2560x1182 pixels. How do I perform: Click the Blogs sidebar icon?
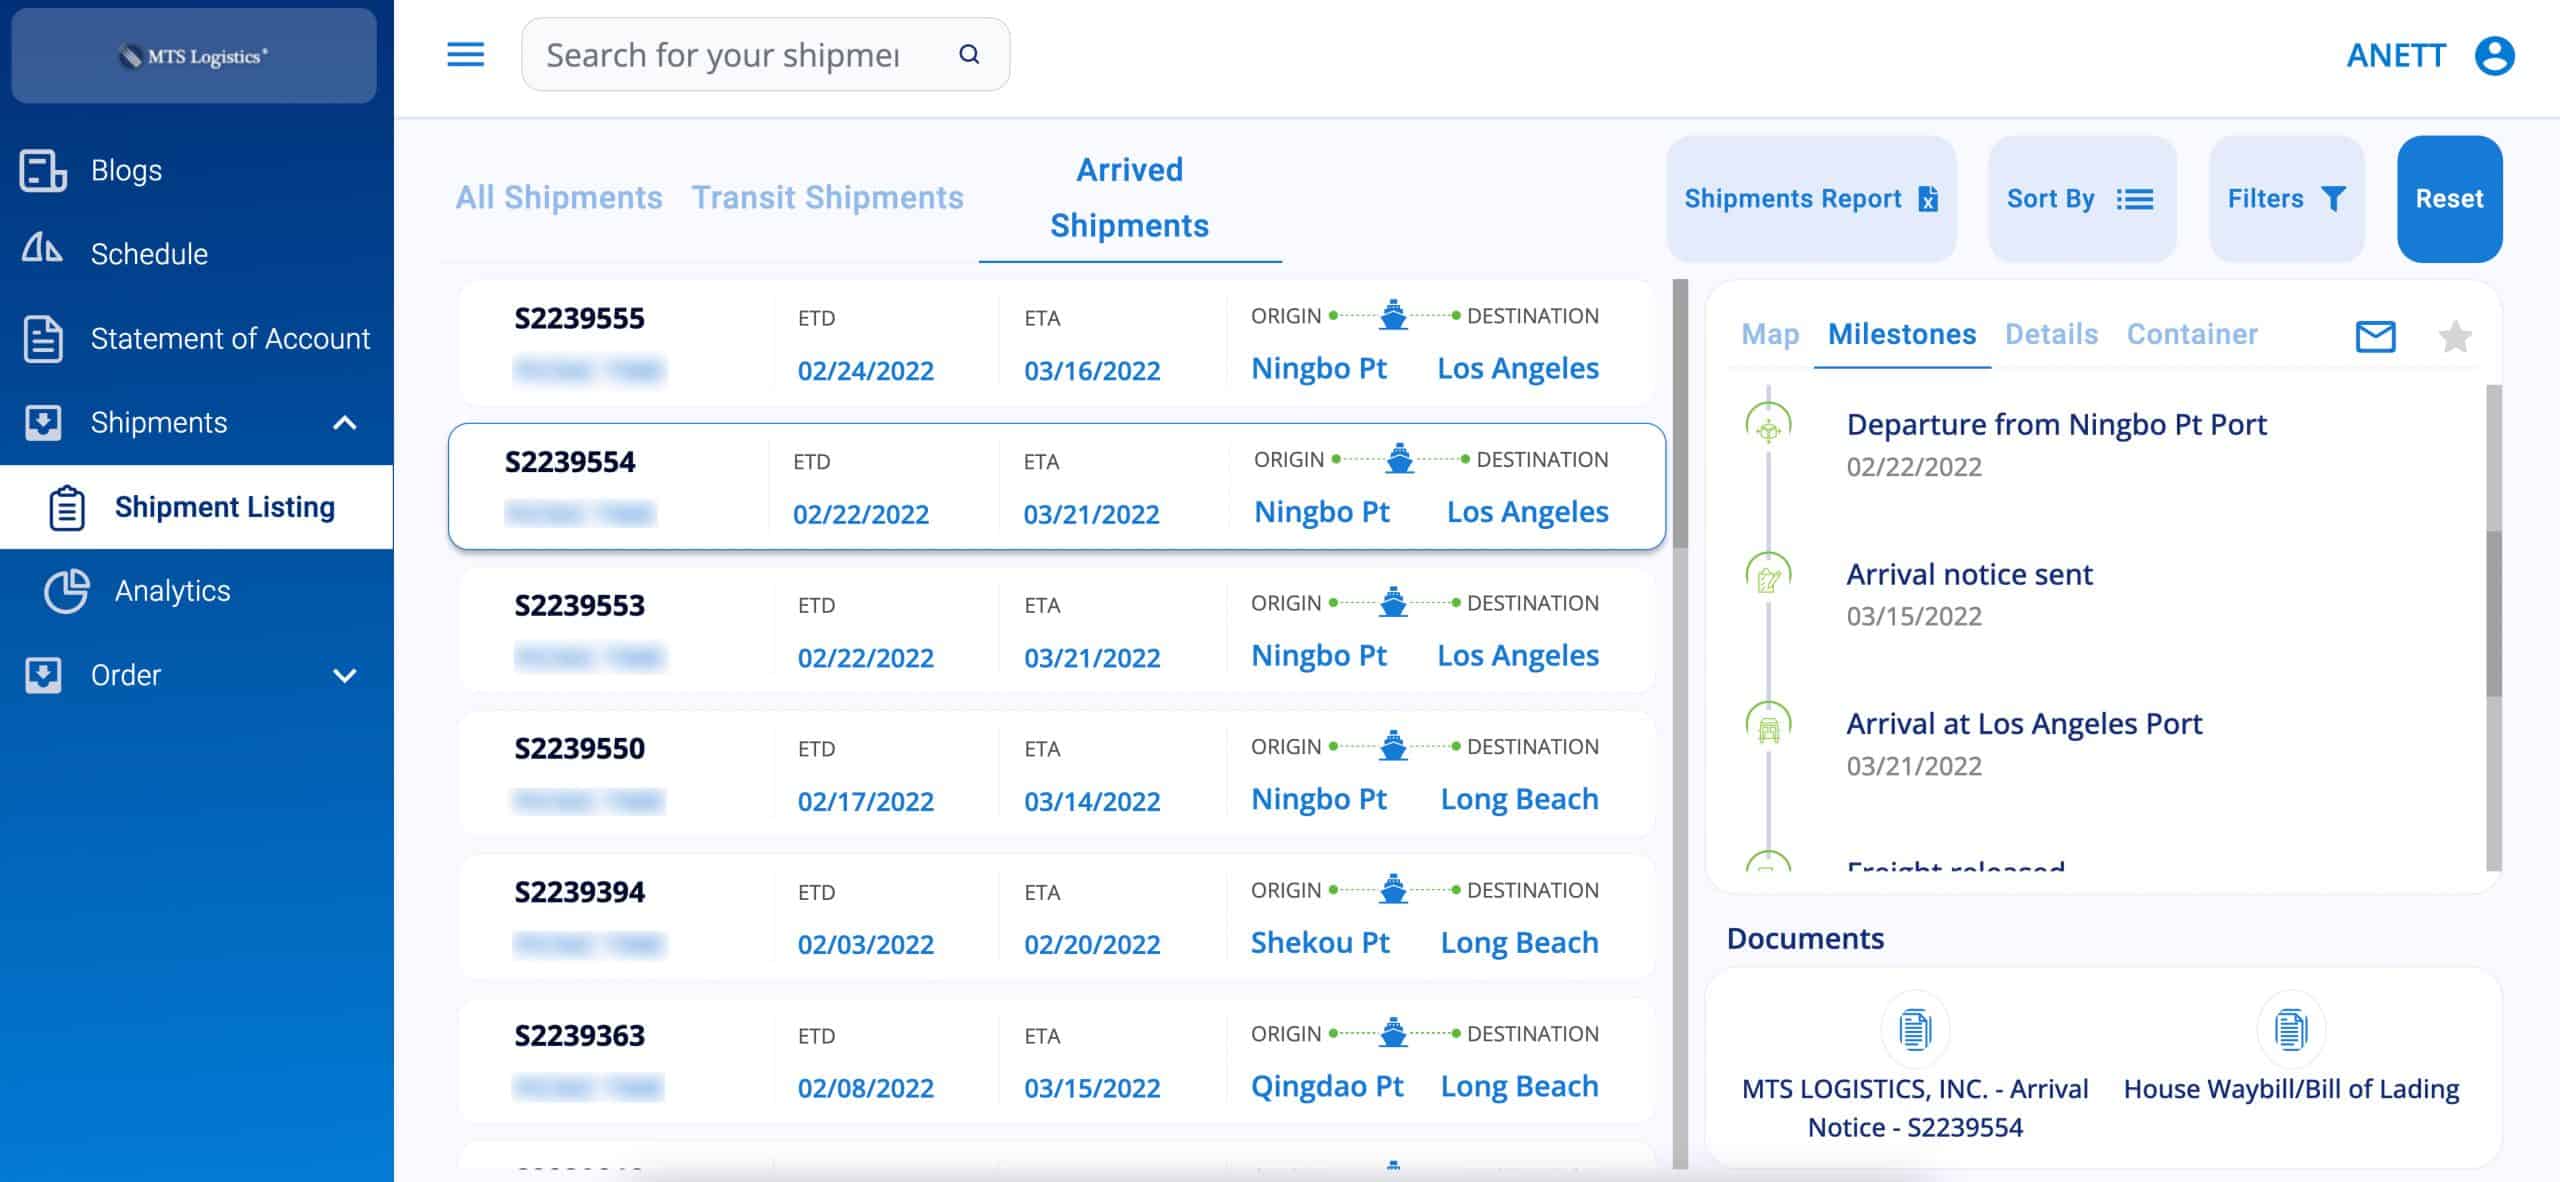[43, 170]
